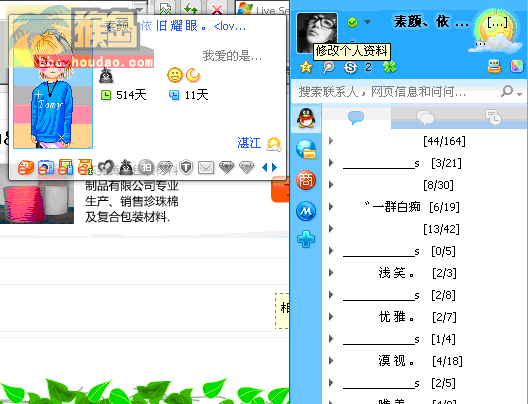Click the blue S search icon
Image resolution: width=528 pixels, height=404 pixels.
[350, 67]
